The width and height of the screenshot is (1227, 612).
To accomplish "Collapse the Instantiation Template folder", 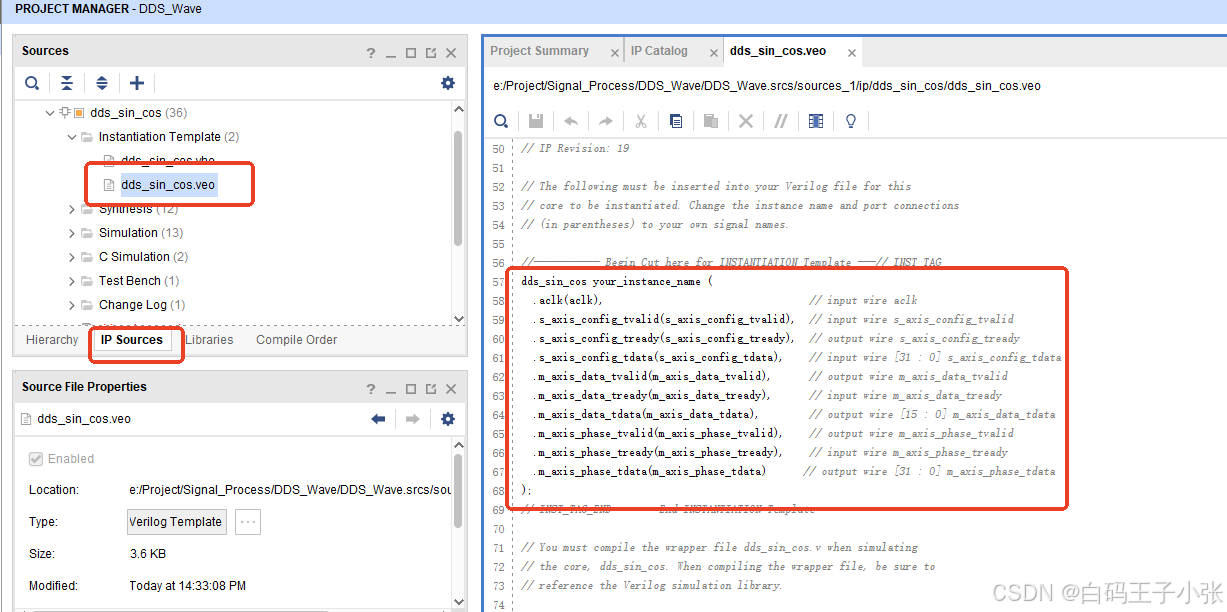I will click(x=72, y=137).
